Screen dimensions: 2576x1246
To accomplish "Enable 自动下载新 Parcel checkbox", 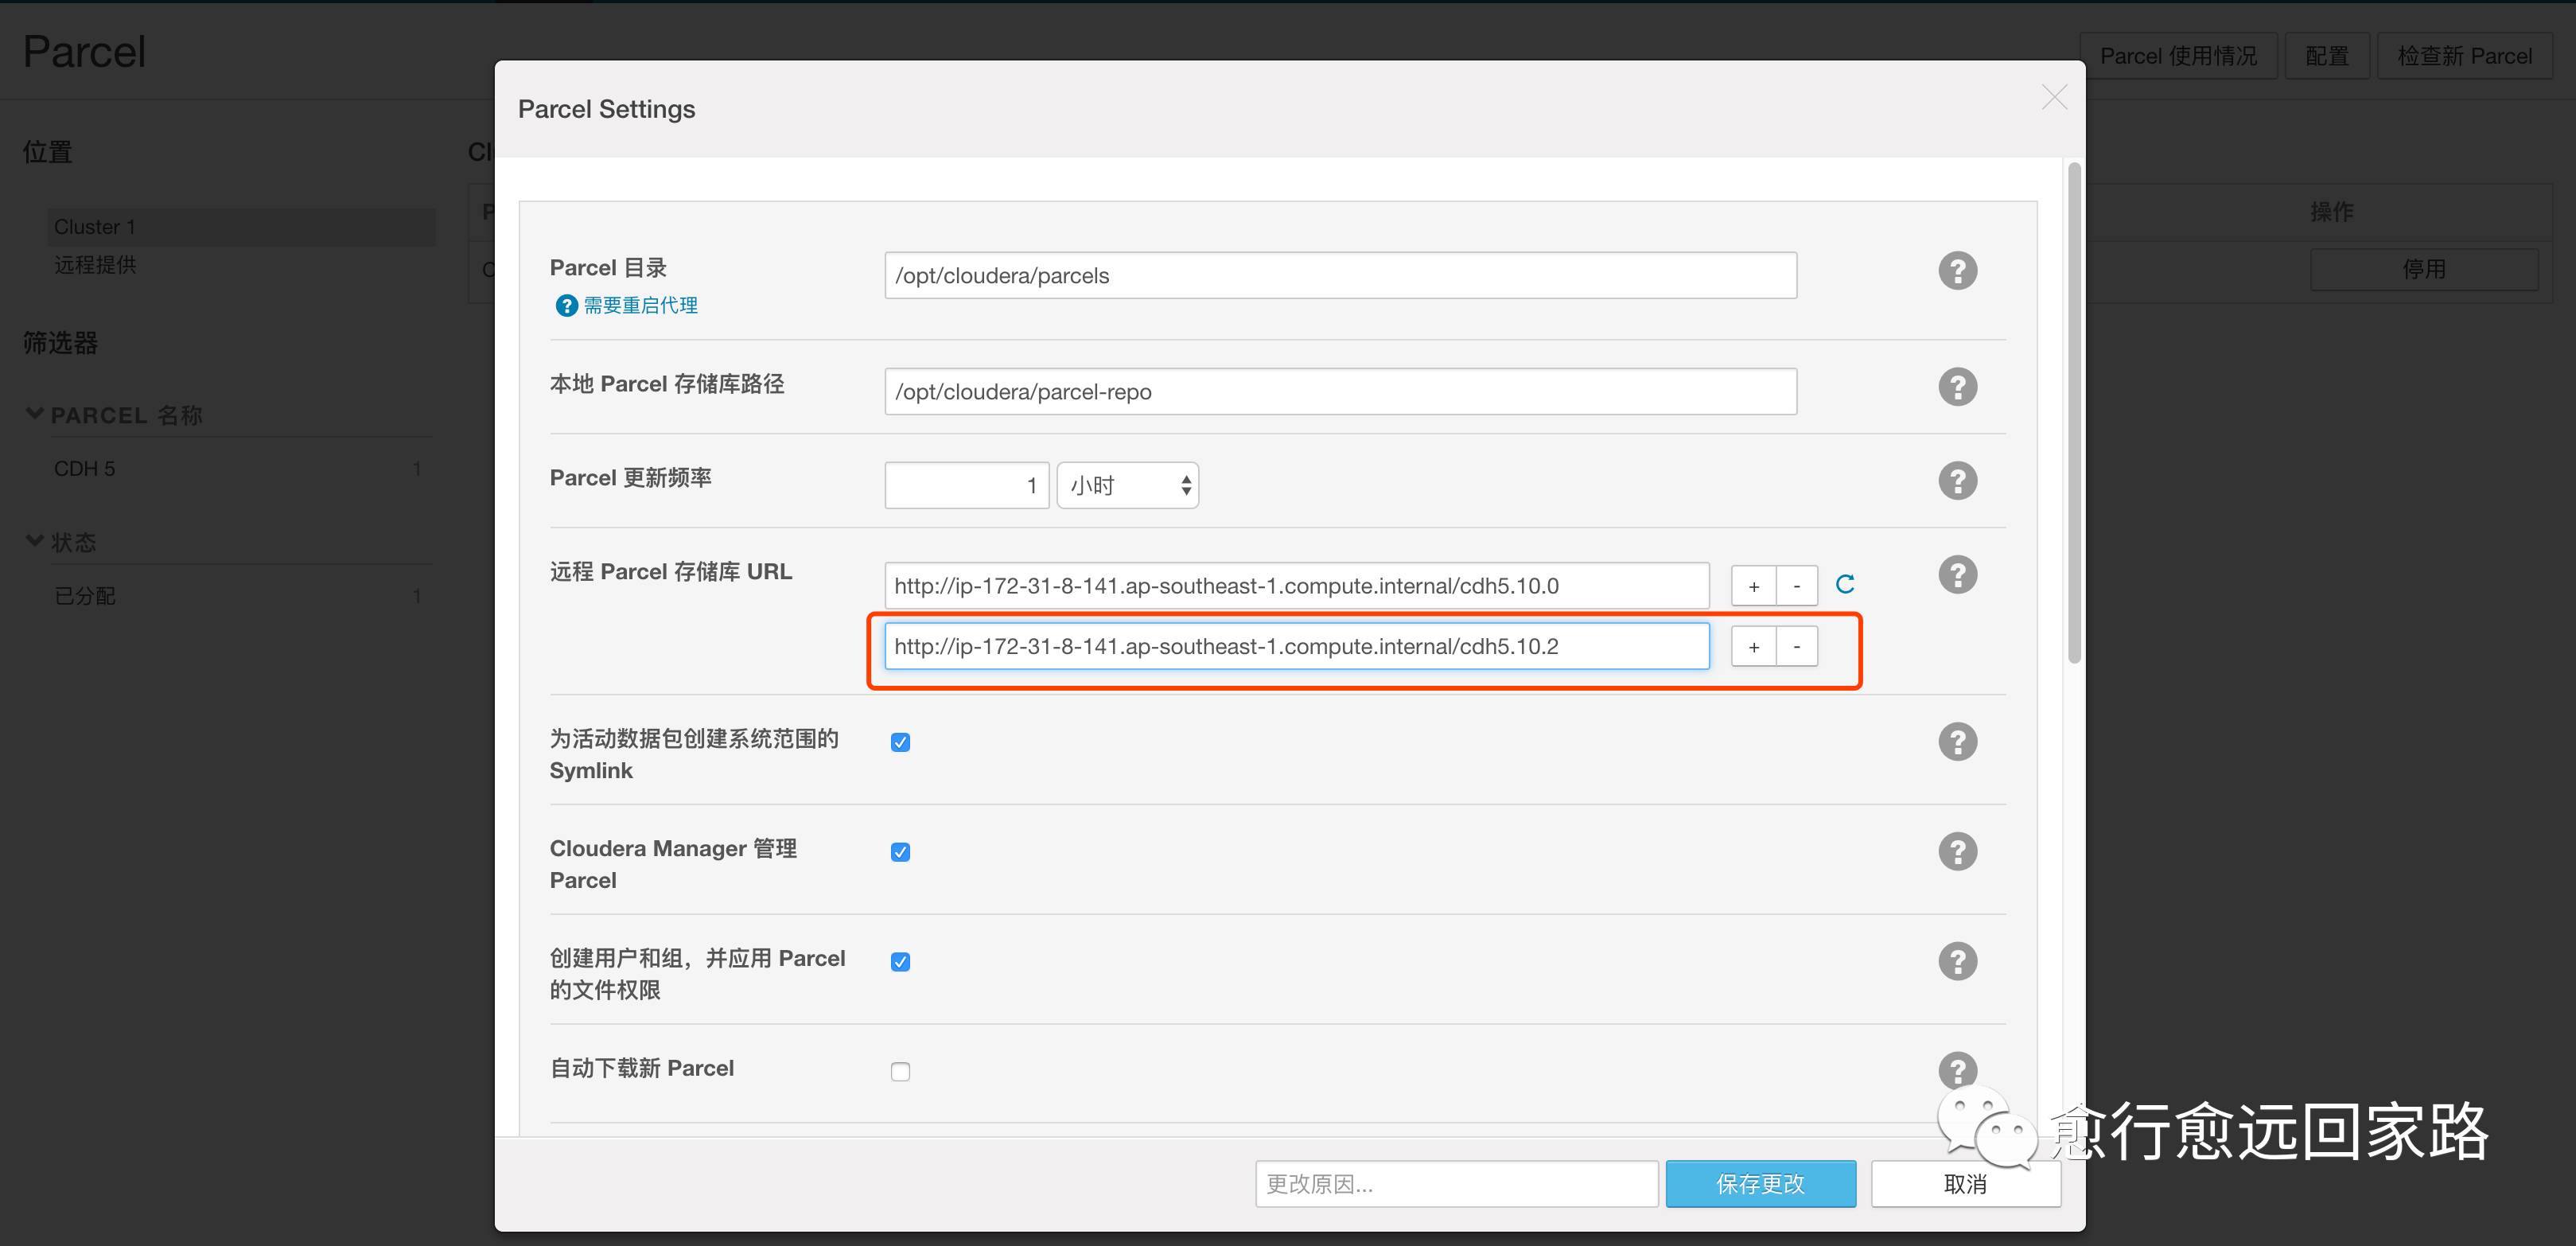I will [900, 1072].
